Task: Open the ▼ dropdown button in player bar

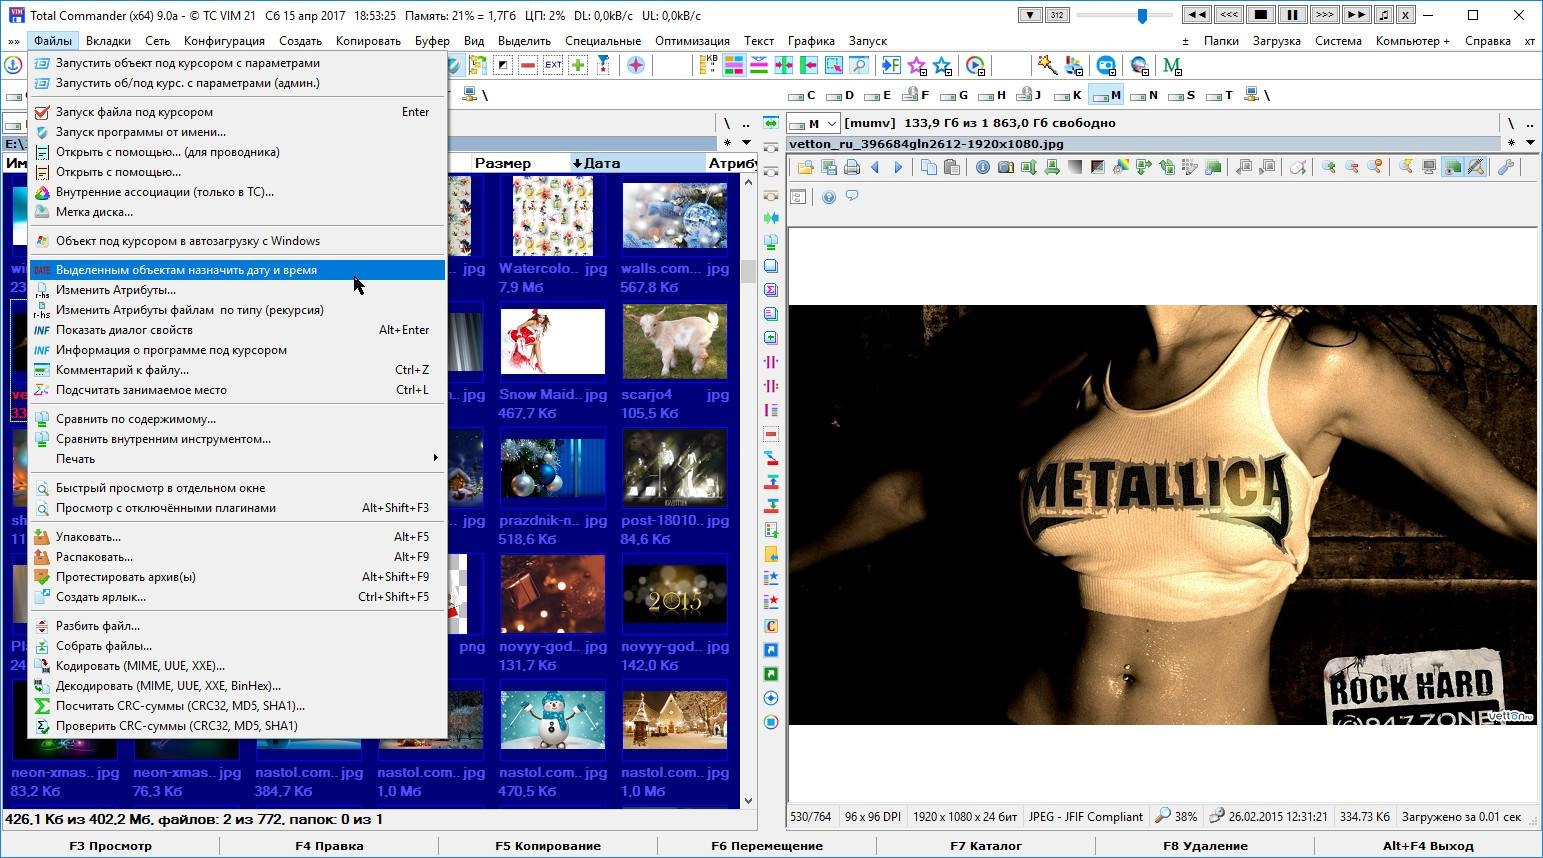Action: pyautogui.click(x=1030, y=15)
